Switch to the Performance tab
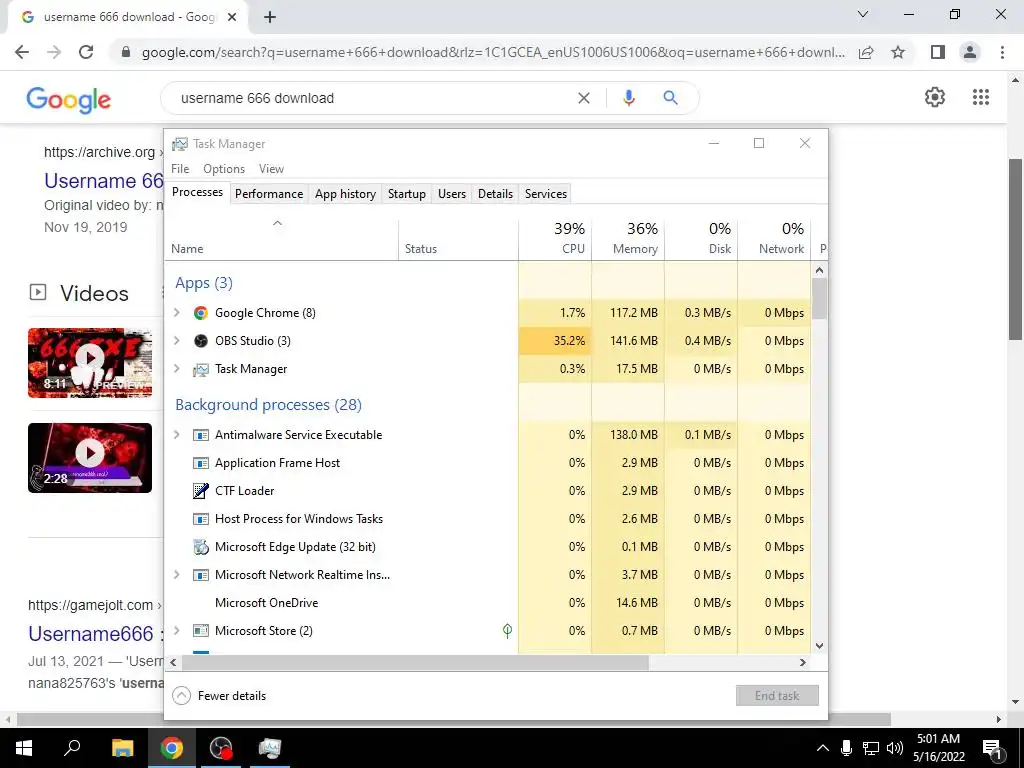Viewport: 1024px width, 768px height. point(269,194)
